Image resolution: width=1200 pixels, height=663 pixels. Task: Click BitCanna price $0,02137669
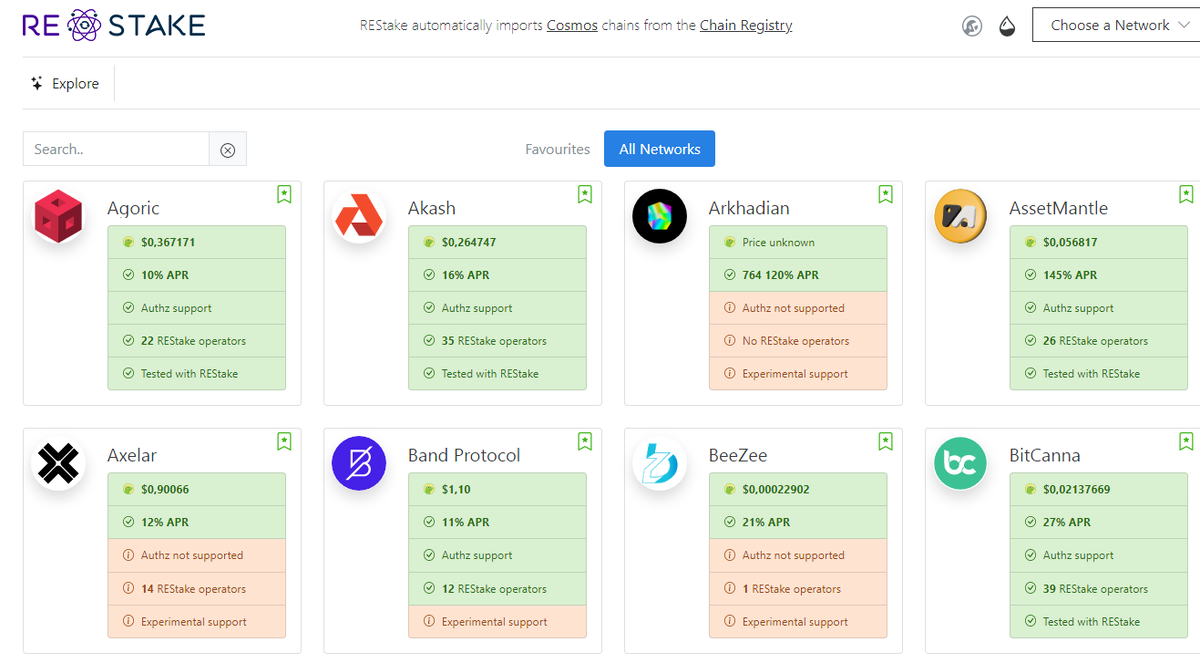coord(1099,489)
